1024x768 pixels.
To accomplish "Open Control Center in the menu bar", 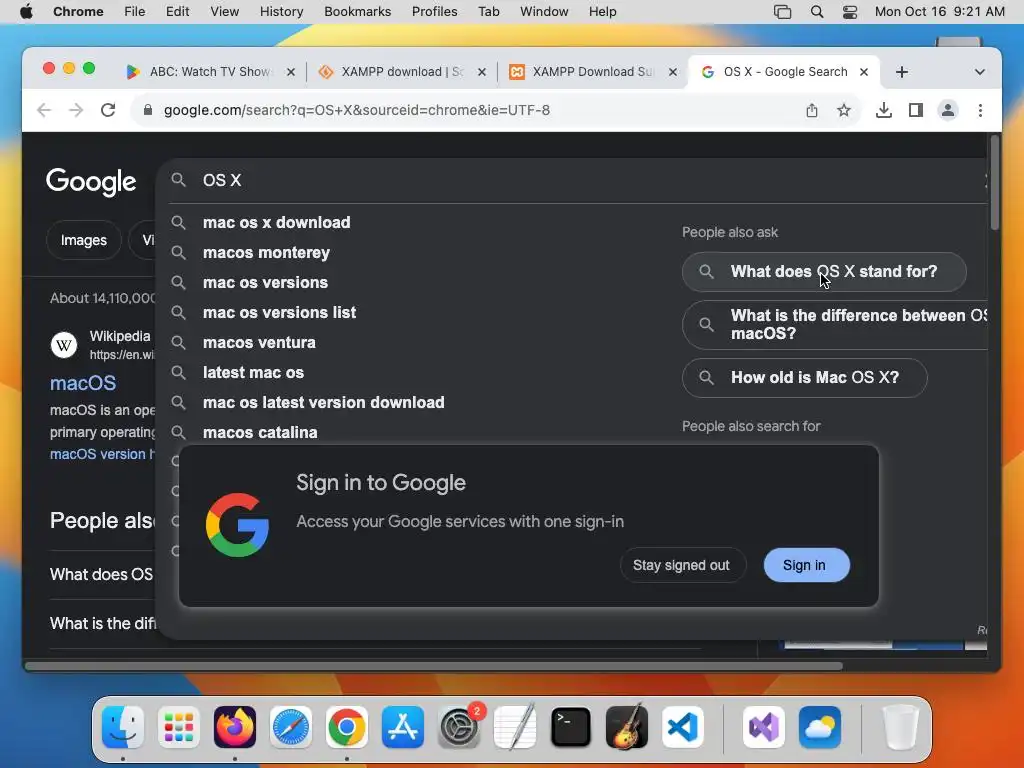I will tap(850, 12).
